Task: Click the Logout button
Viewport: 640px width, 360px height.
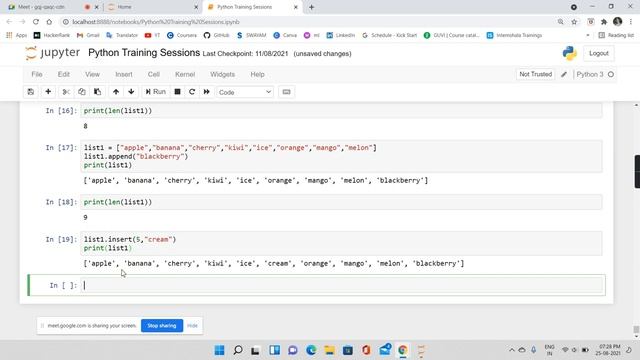Action: click(x=599, y=53)
